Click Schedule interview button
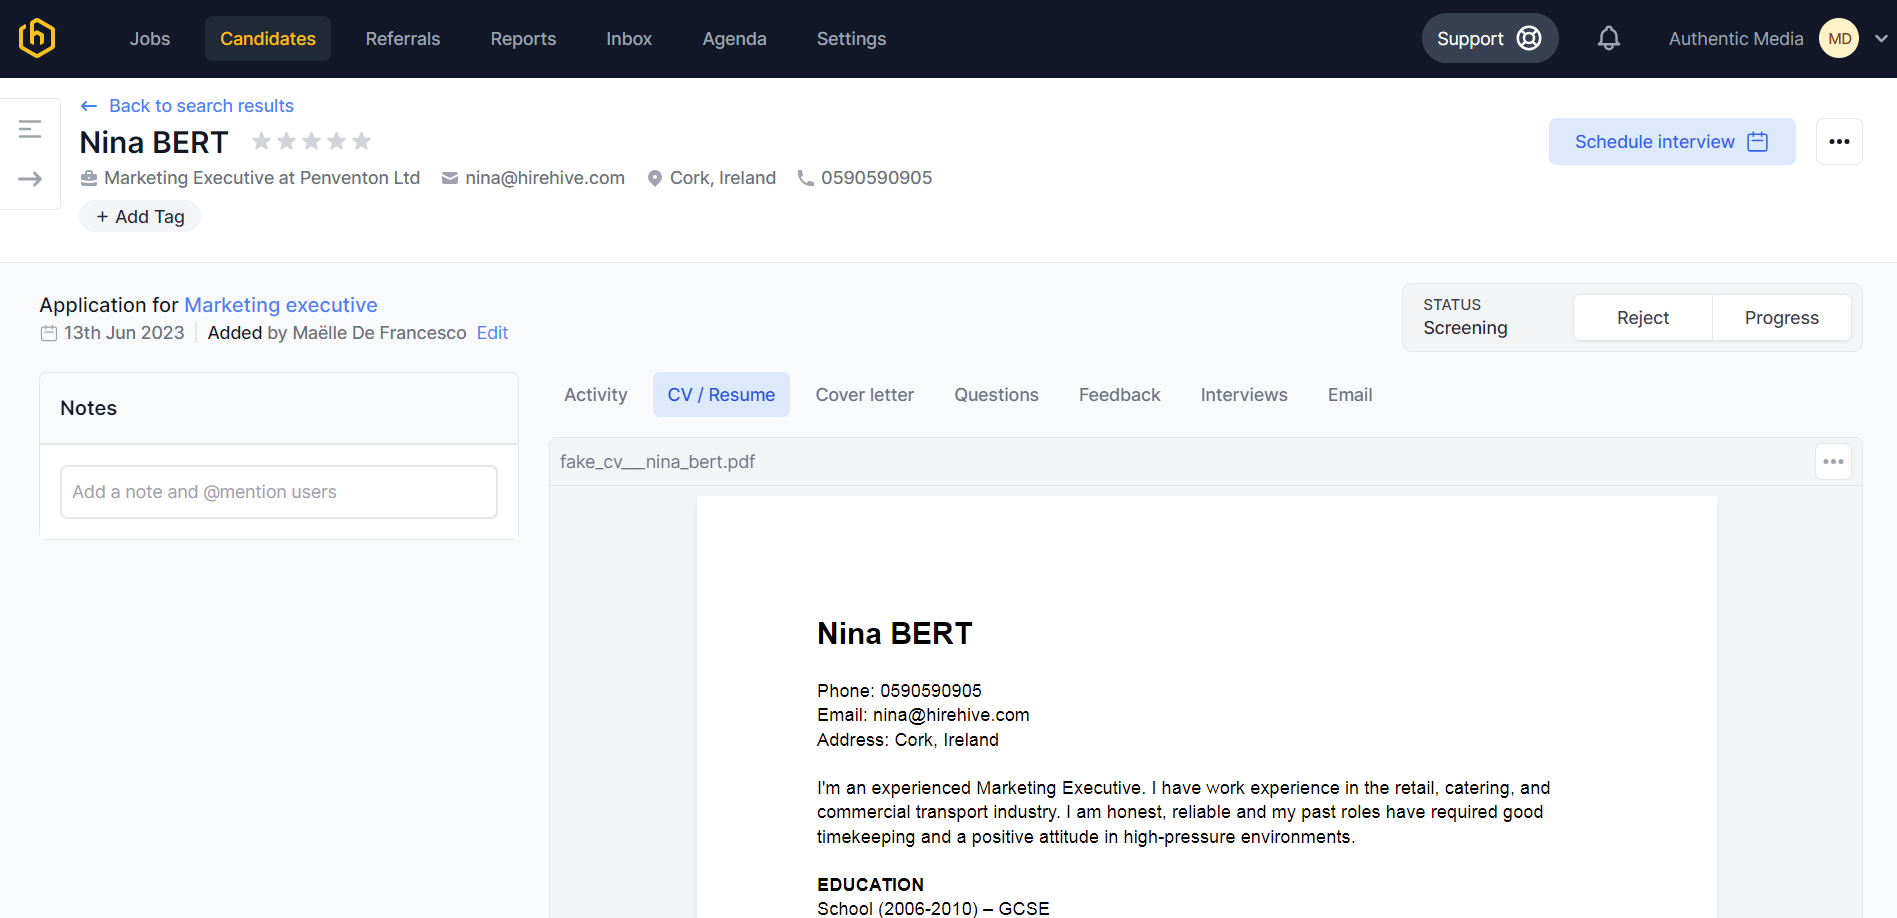1897x918 pixels. [x=1672, y=141]
